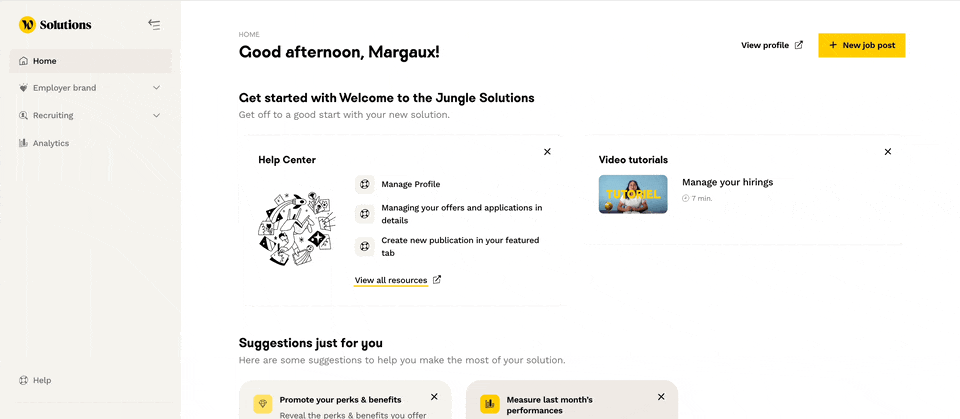Open the Manage your hirings title
960x419 pixels.
[x=727, y=182]
